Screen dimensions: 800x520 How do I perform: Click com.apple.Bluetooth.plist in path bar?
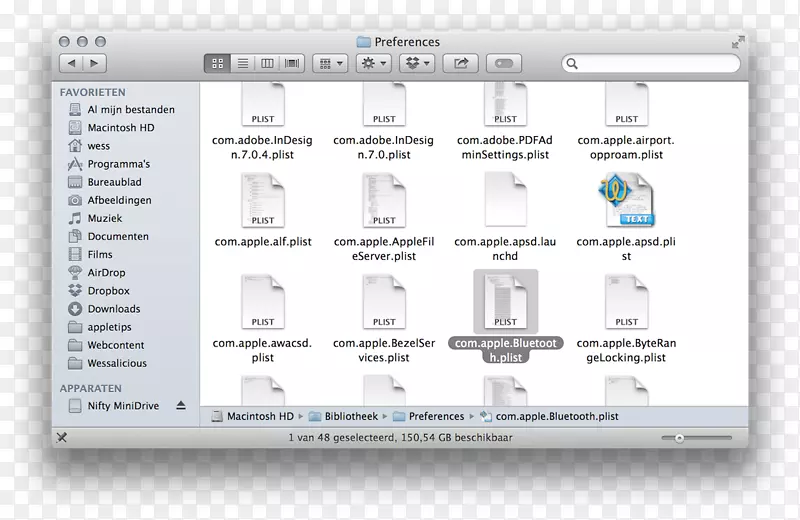[549, 416]
